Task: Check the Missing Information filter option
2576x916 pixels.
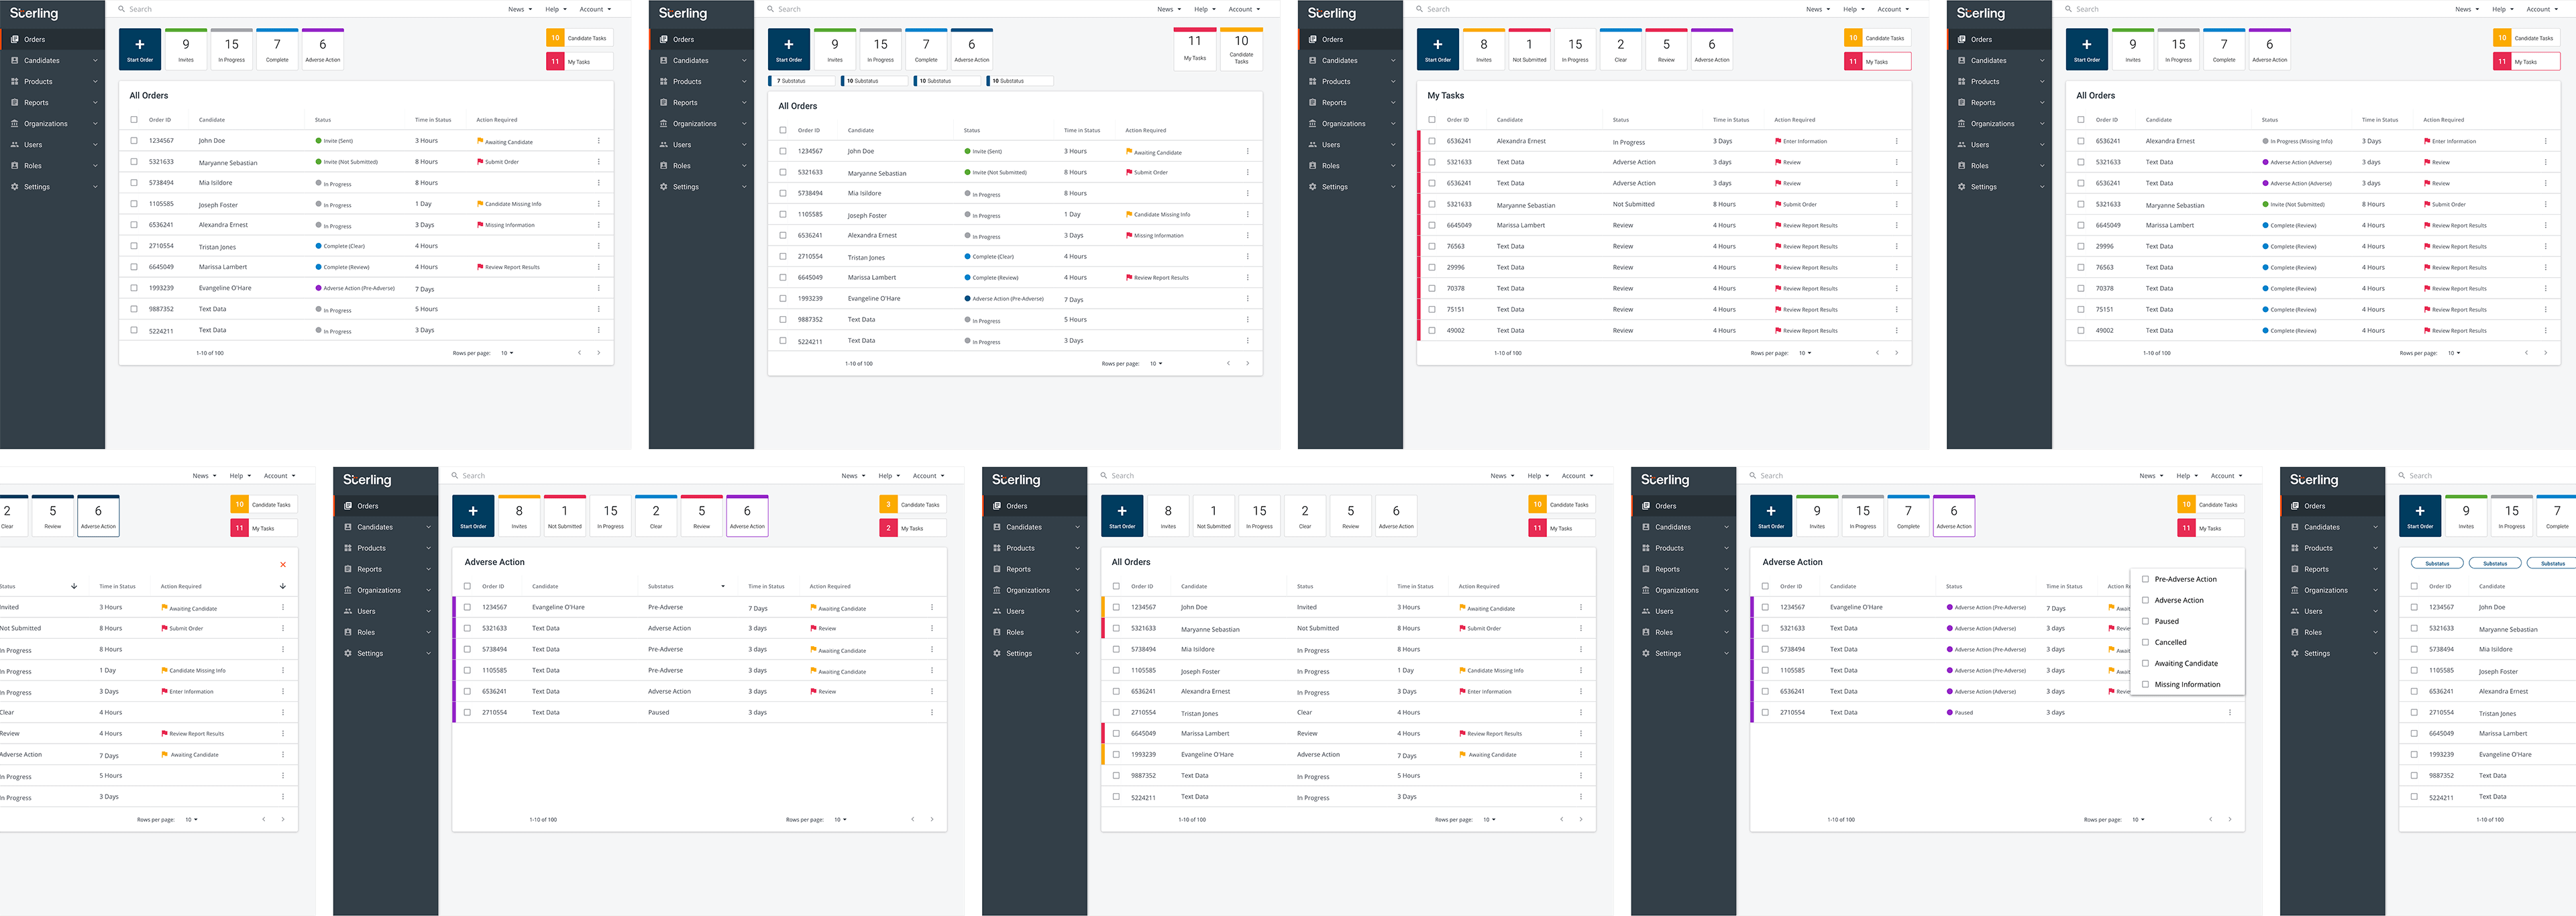Action: tap(2145, 684)
